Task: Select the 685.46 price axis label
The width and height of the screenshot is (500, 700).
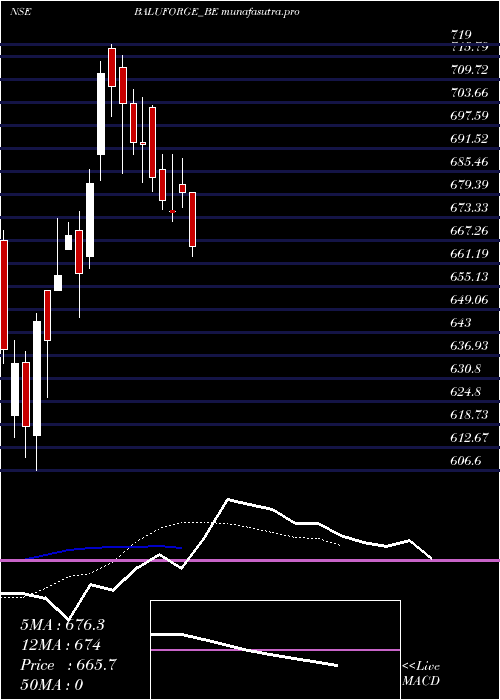Action: [469, 162]
